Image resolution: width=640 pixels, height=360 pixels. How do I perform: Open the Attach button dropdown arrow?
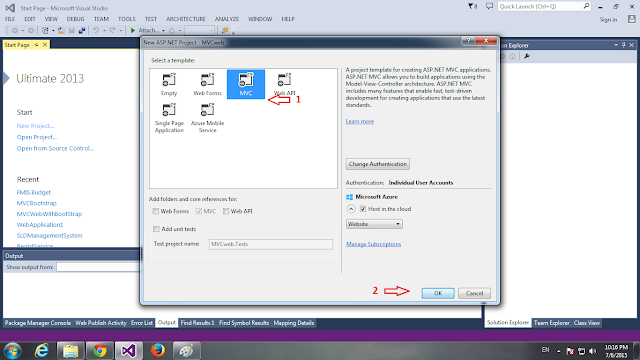[163, 31]
